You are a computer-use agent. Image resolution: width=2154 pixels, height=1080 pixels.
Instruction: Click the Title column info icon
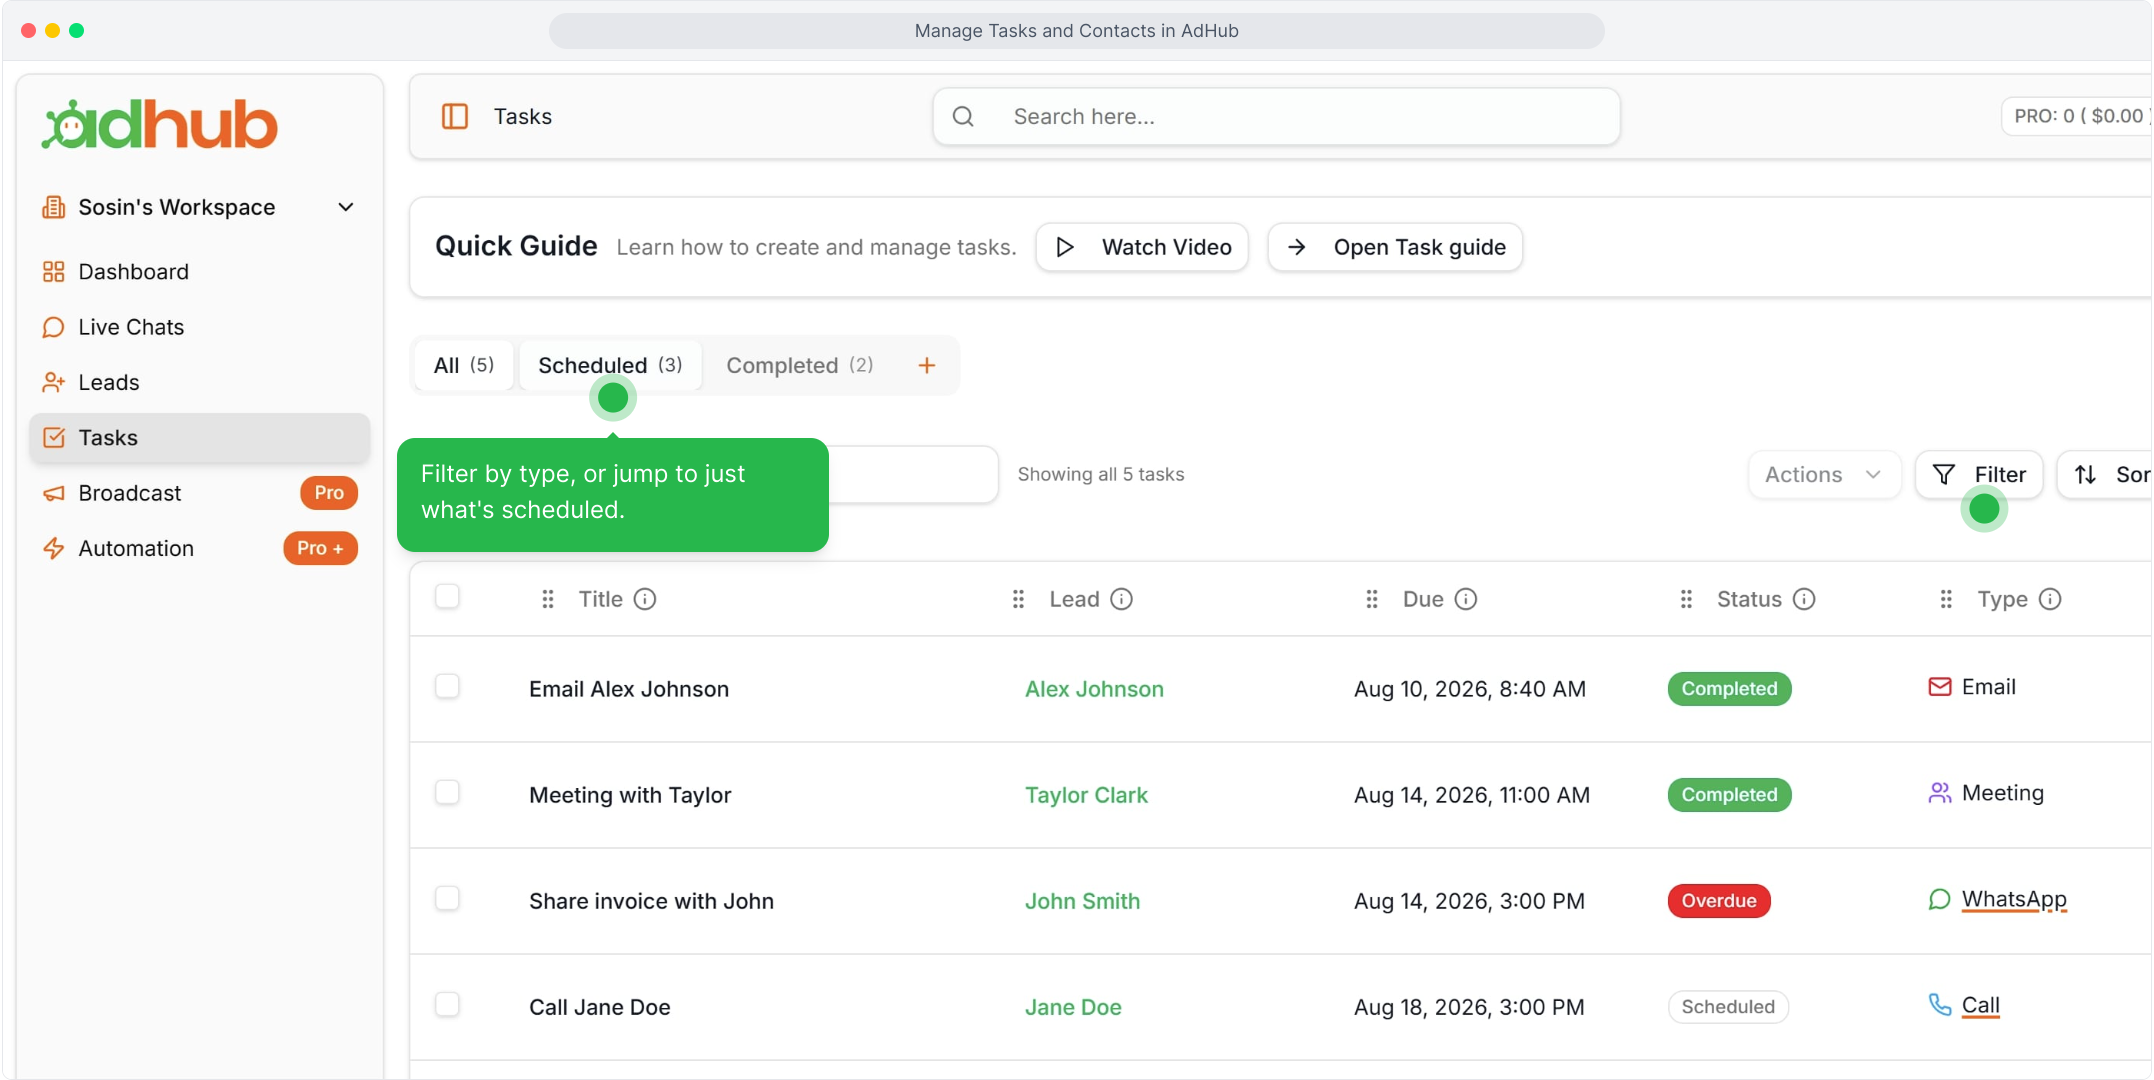pyautogui.click(x=645, y=599)
